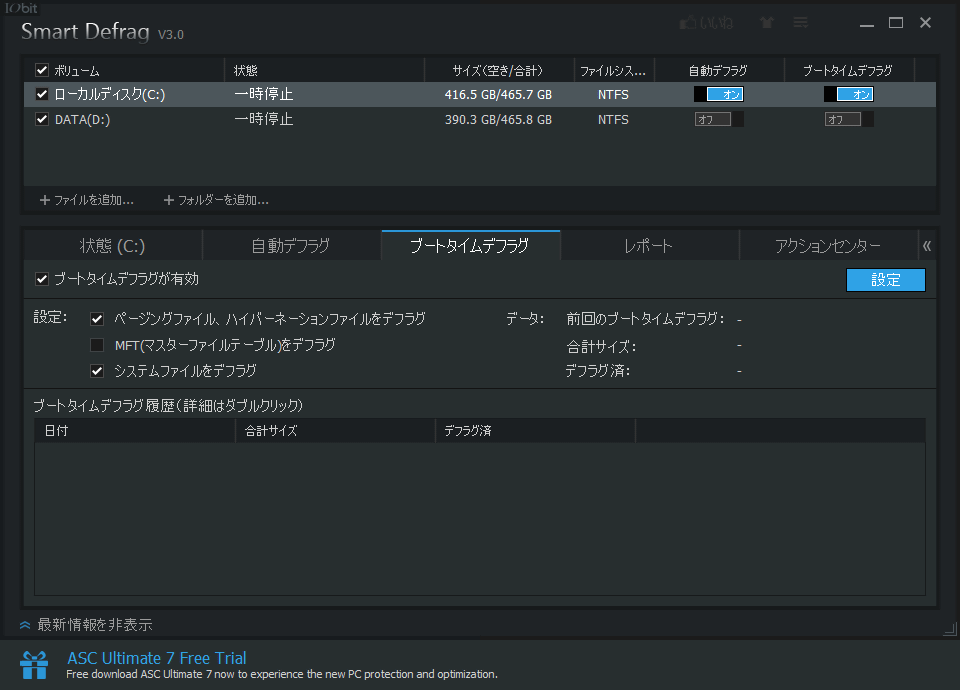Switch to the 自動デフラグ tab
Image resolution: width=960 pixels, height=690 pixels.
[291, 246]
